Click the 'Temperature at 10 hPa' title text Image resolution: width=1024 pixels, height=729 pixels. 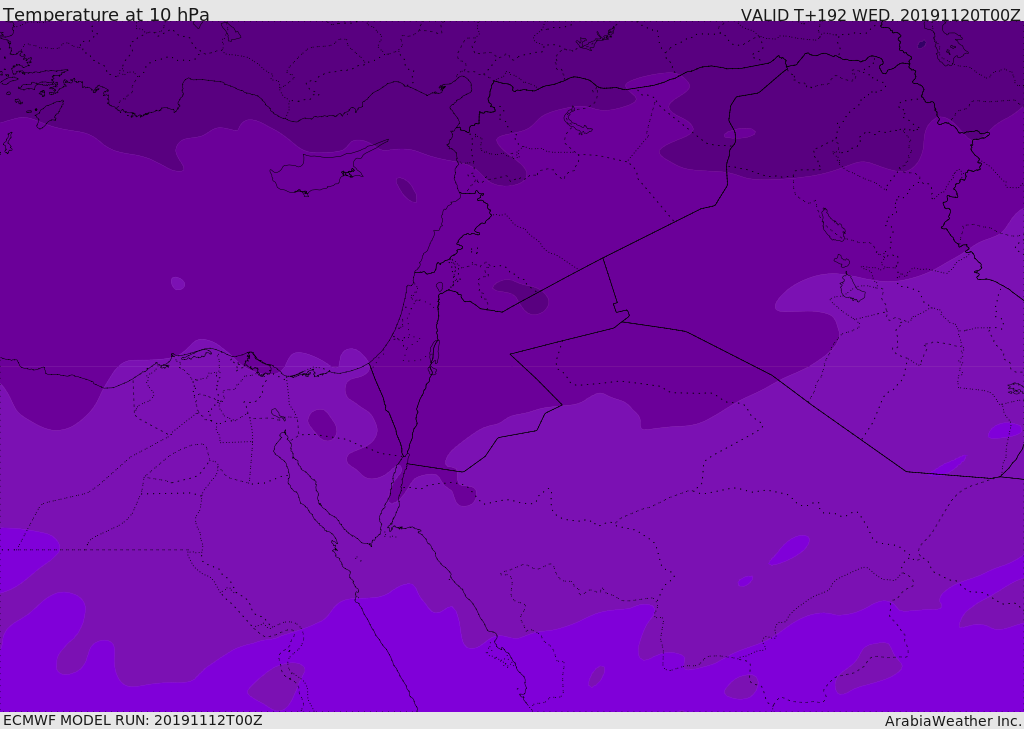[x=106, y=14]
